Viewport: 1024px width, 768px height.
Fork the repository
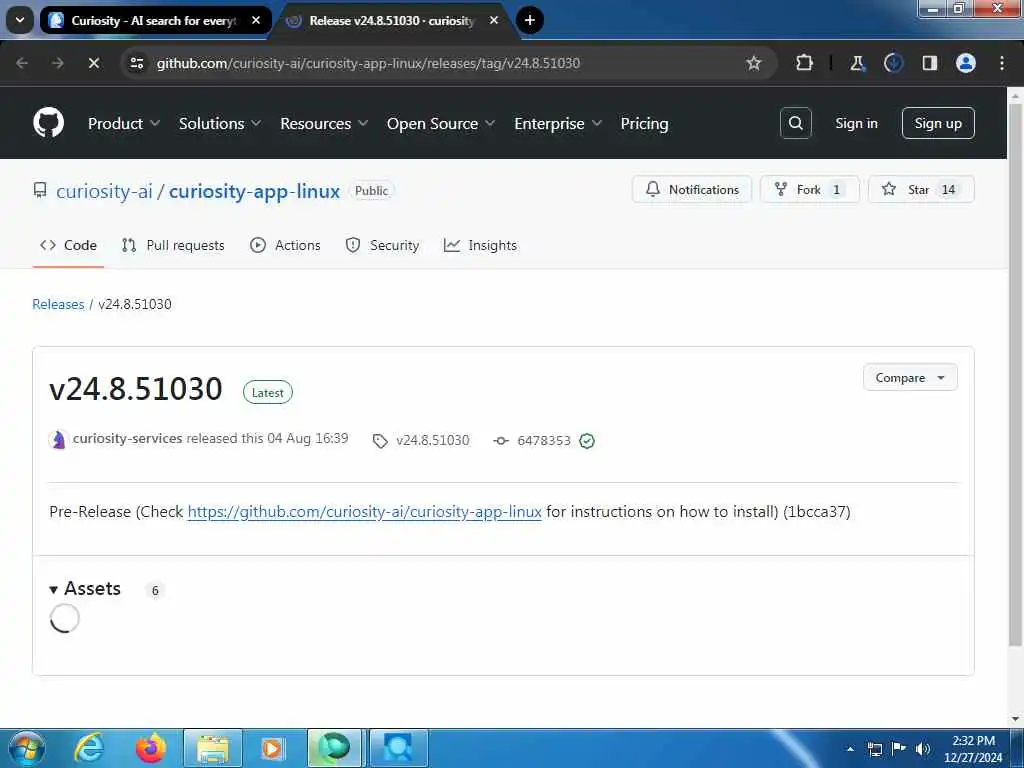810,189
